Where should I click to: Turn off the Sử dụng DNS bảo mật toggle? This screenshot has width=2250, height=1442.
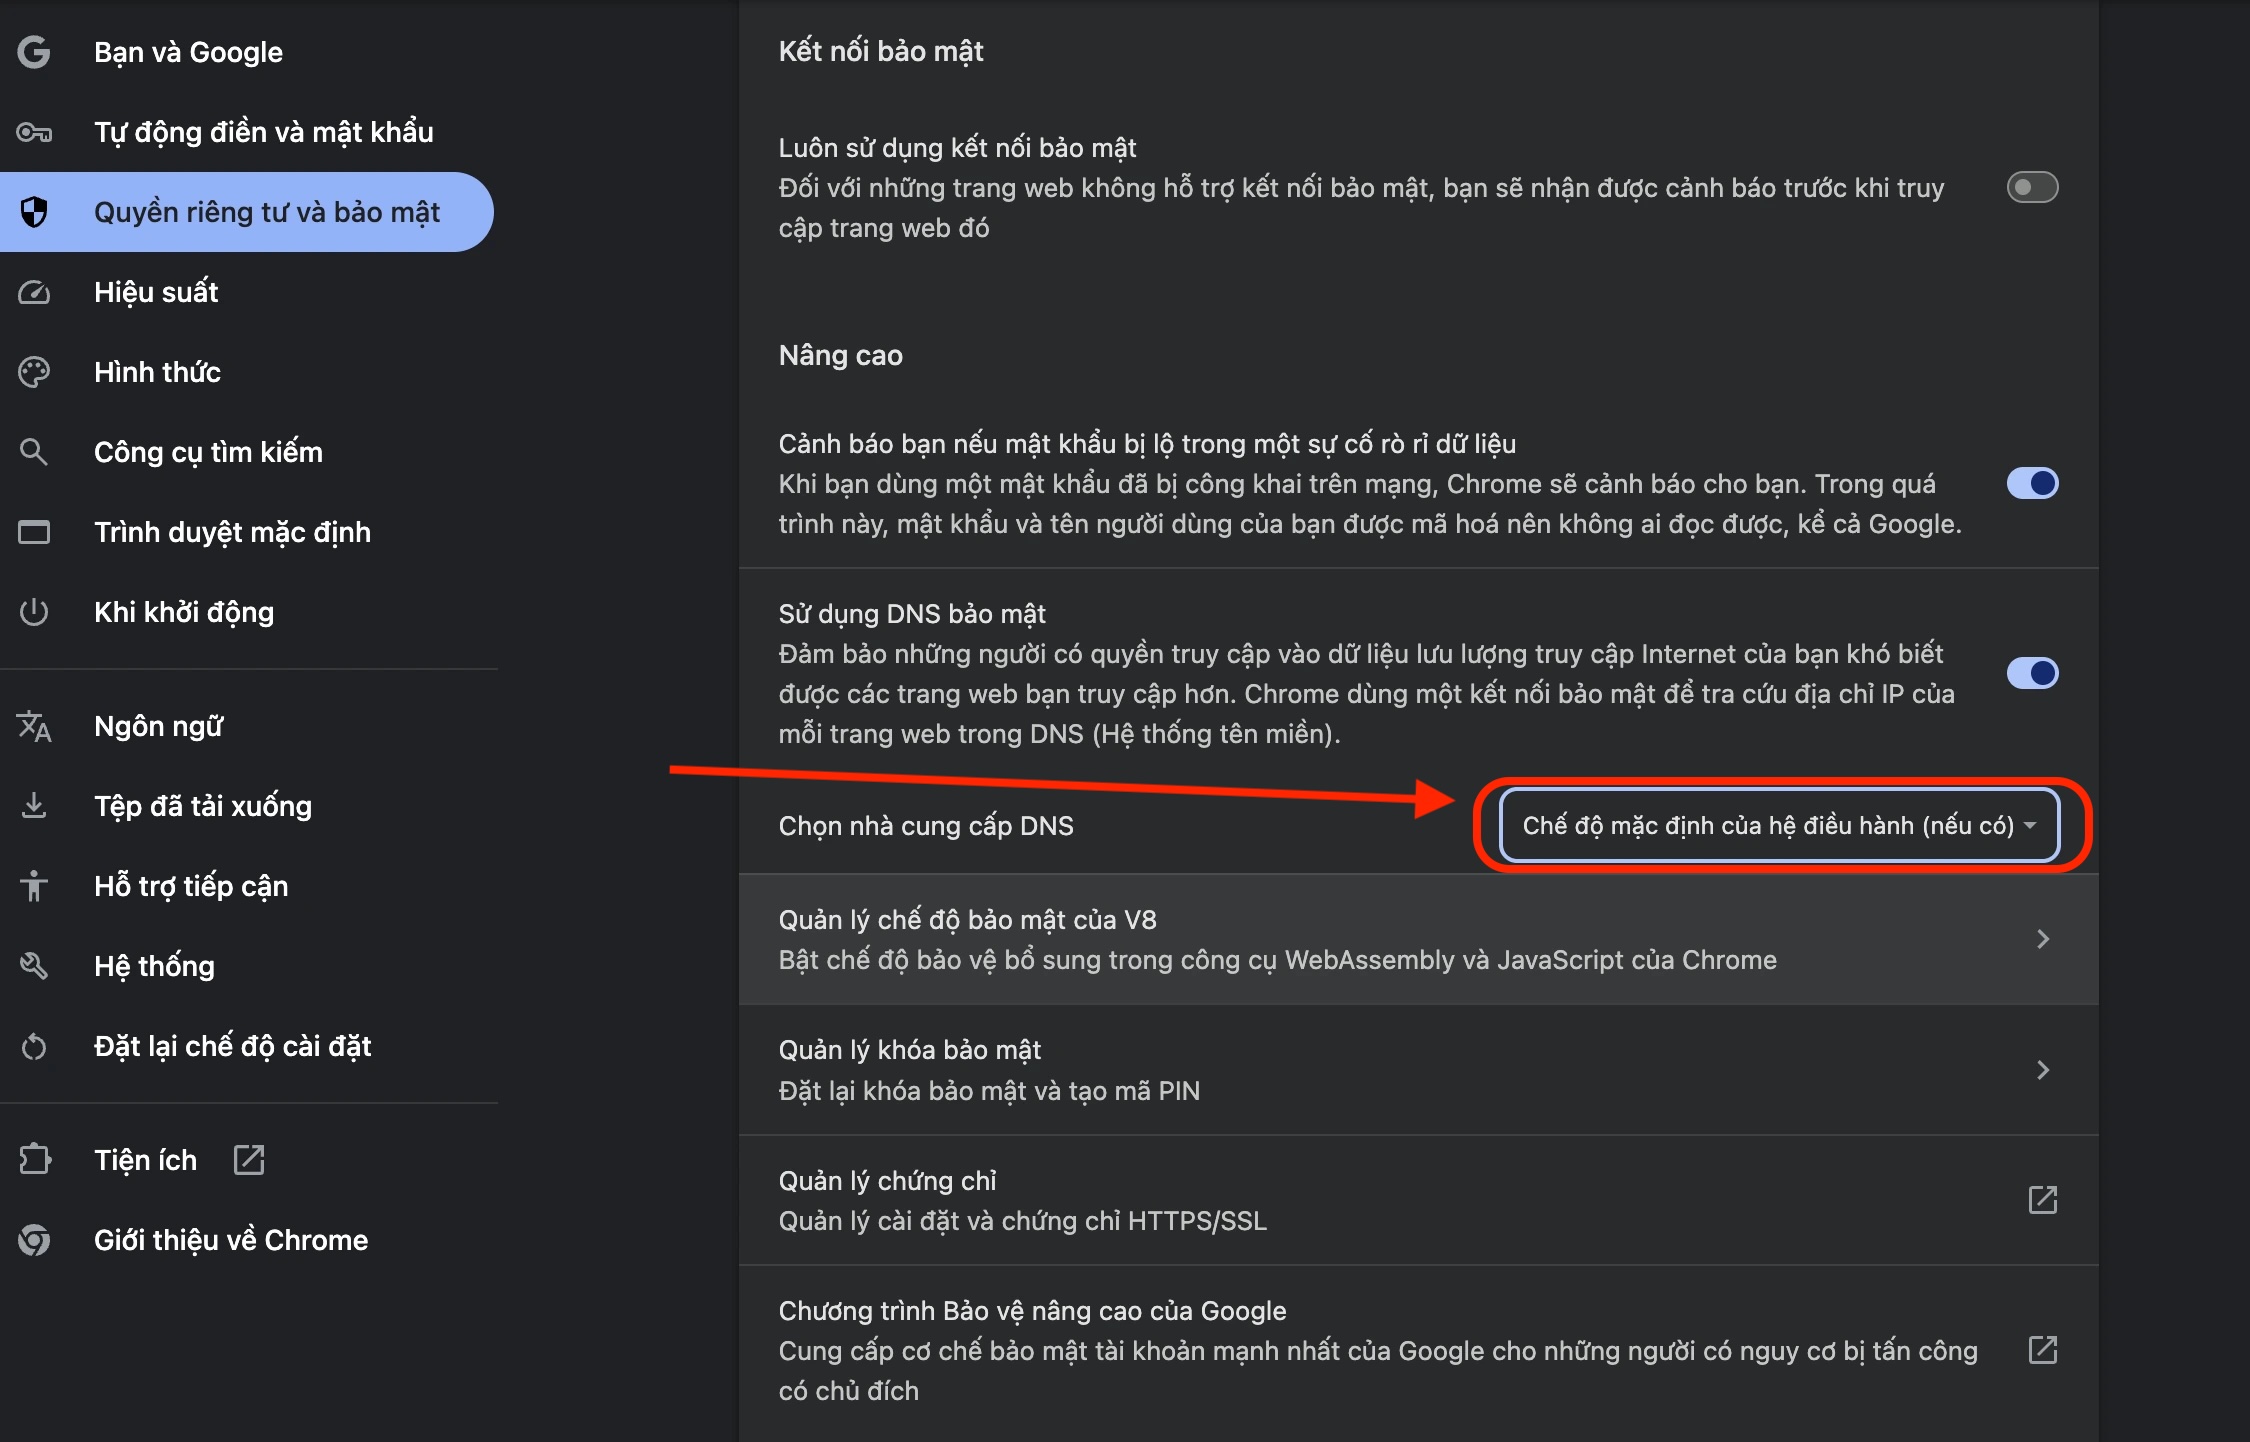2032,673
